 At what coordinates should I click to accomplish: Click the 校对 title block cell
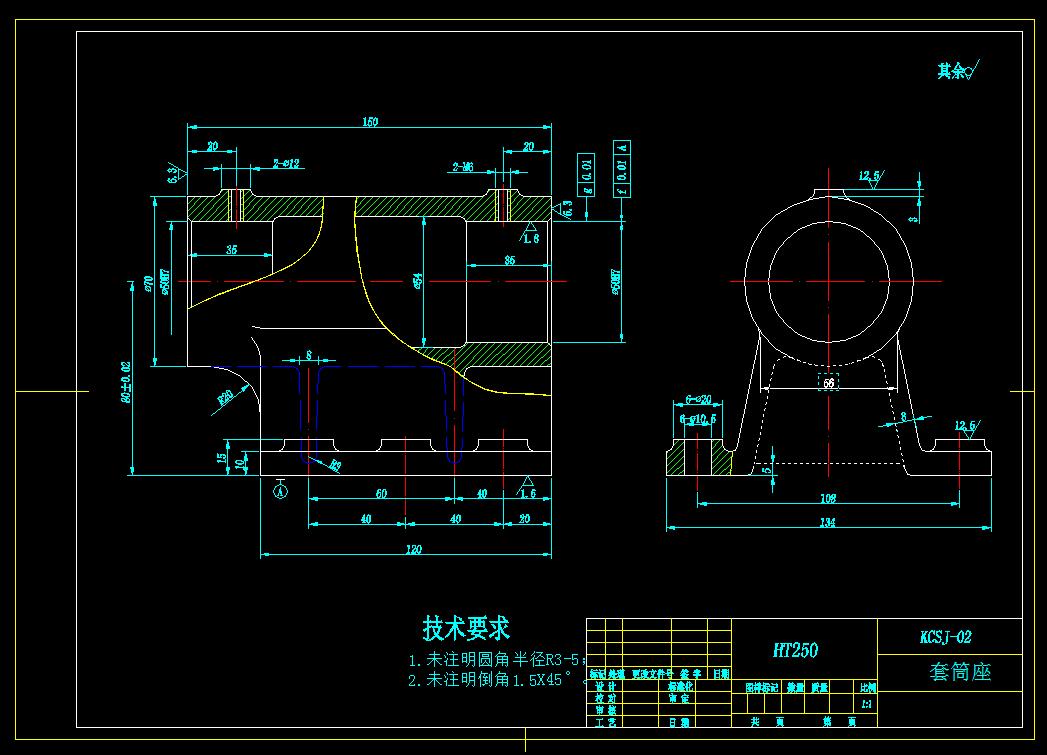pyautogui.click(x=606, y=698)
